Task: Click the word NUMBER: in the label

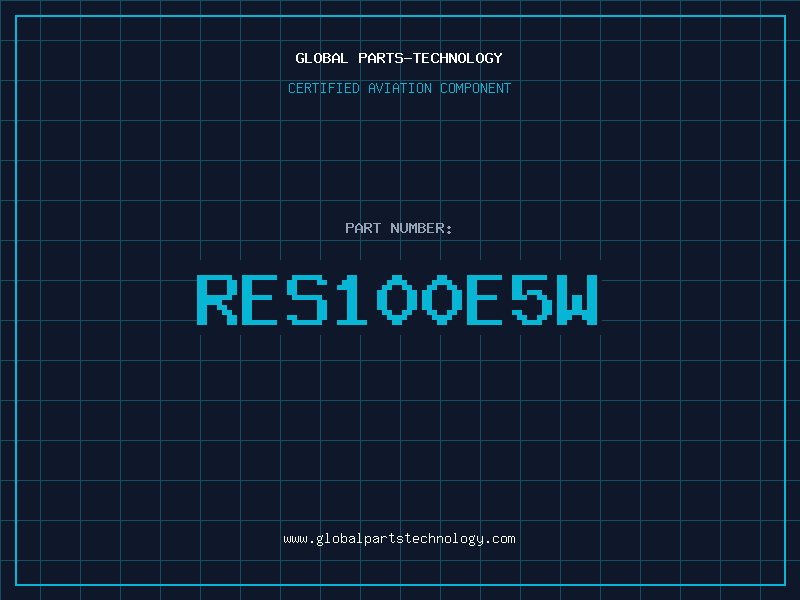Action: pyautogui.click(x=421, y=228)
